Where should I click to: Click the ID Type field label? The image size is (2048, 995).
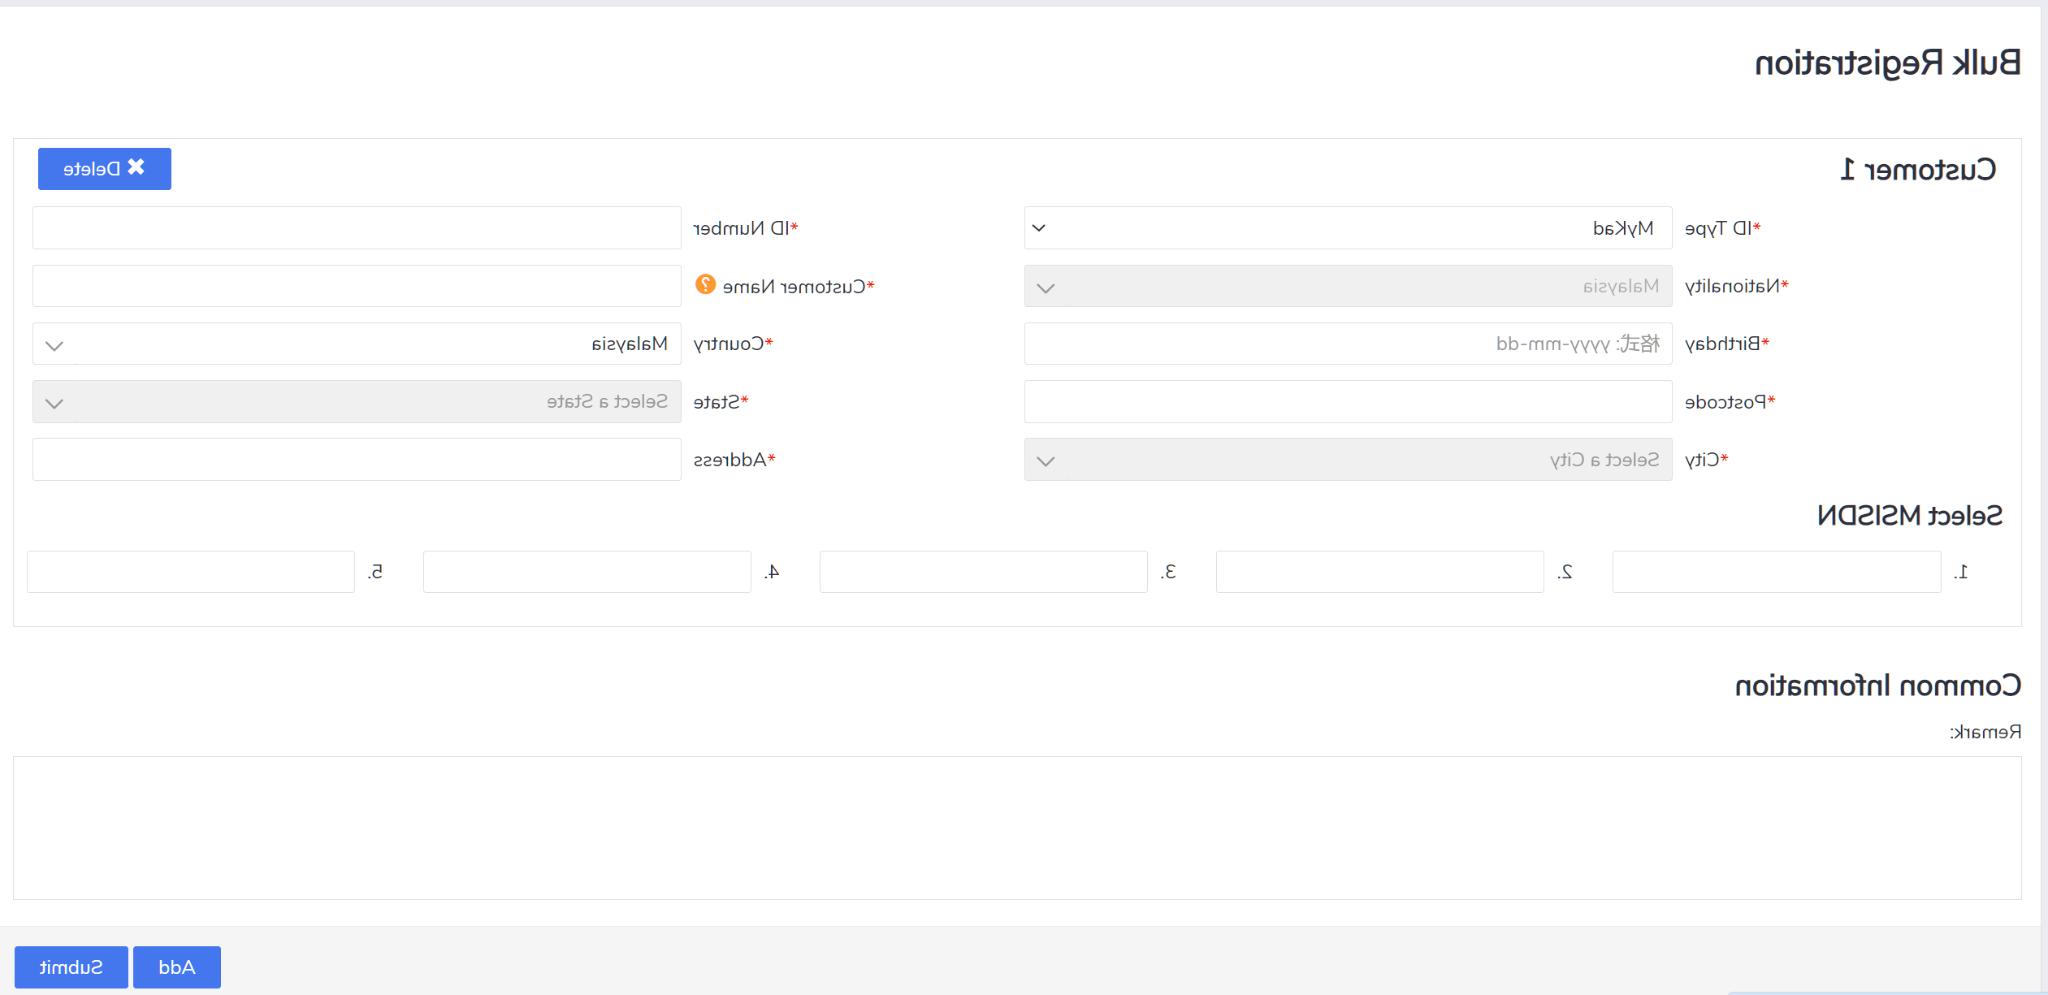(x=1723, y=229)
